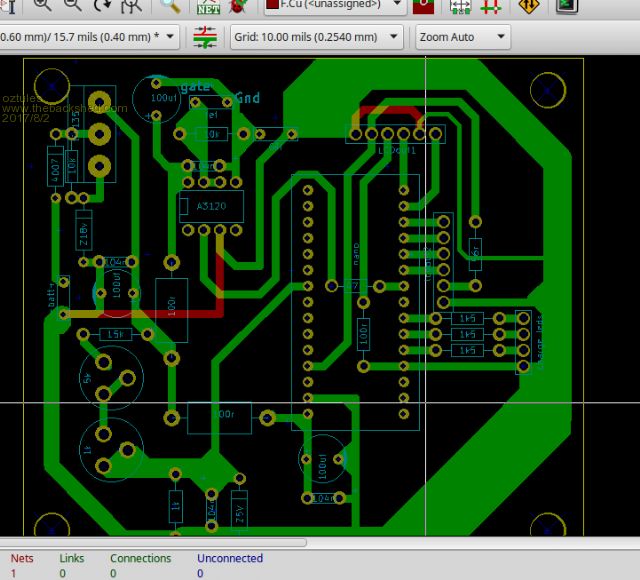Open the layer pair selection icon

423,5
